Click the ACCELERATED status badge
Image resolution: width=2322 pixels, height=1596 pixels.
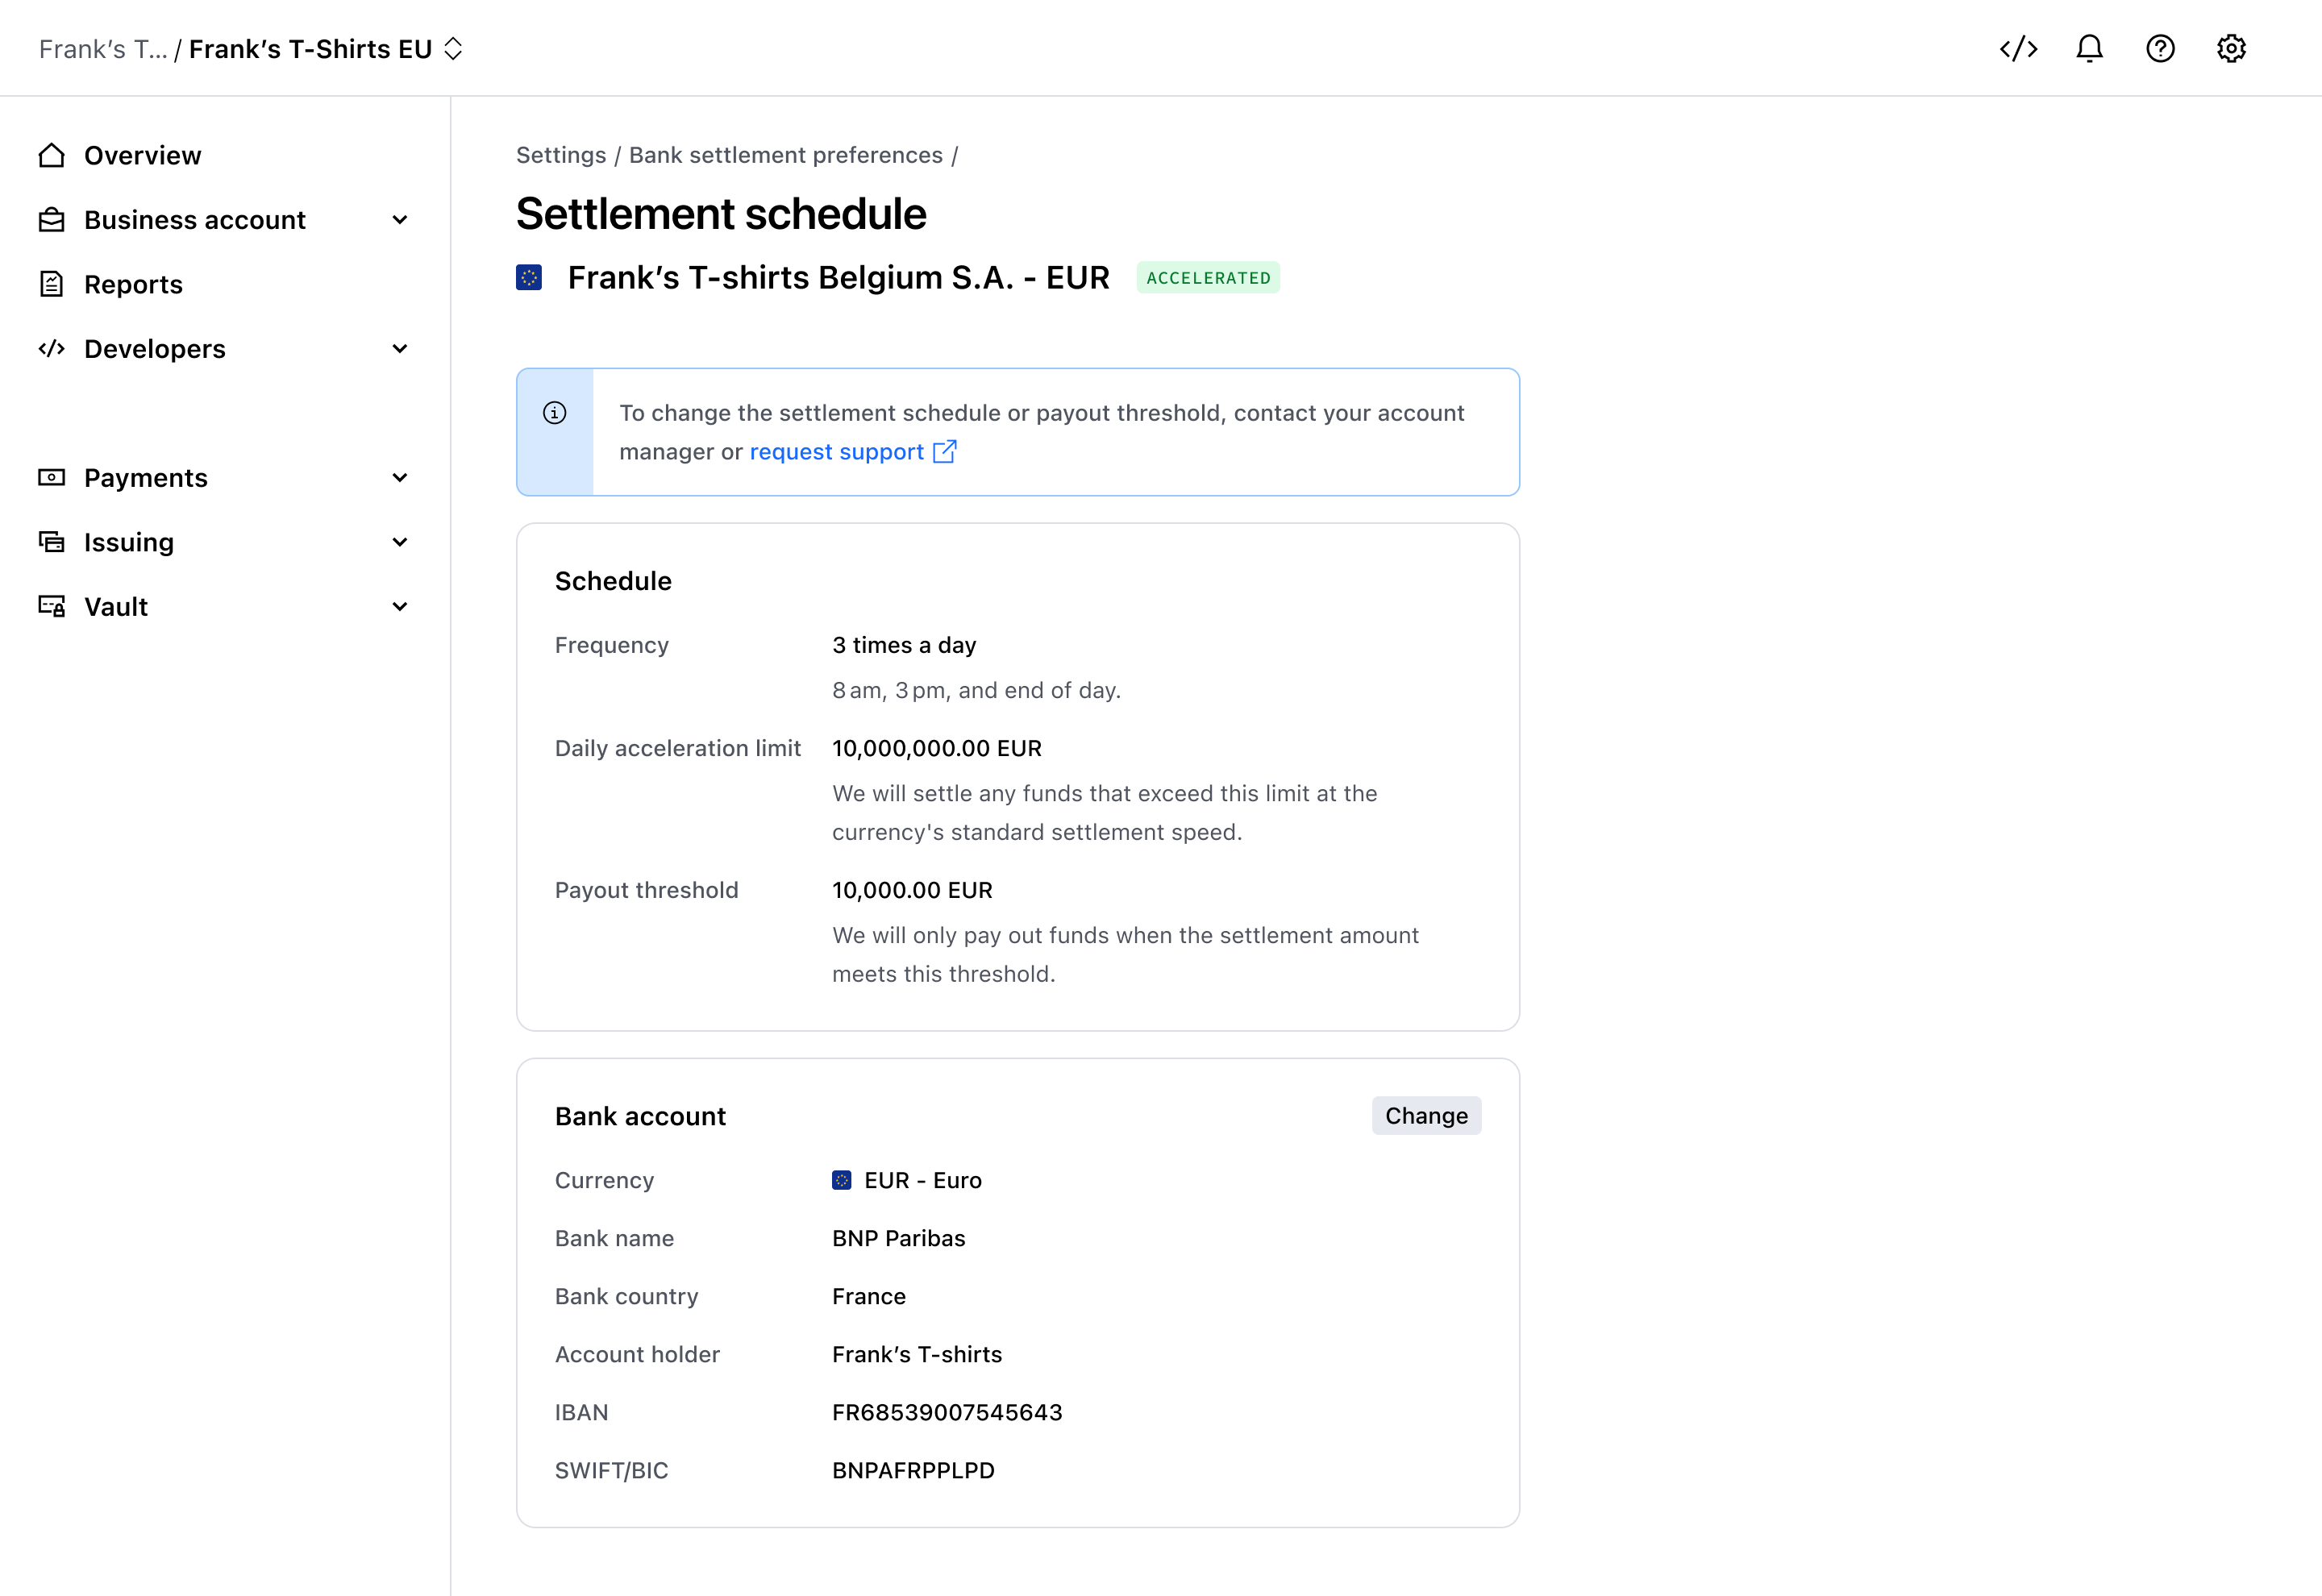[1208, 278]
